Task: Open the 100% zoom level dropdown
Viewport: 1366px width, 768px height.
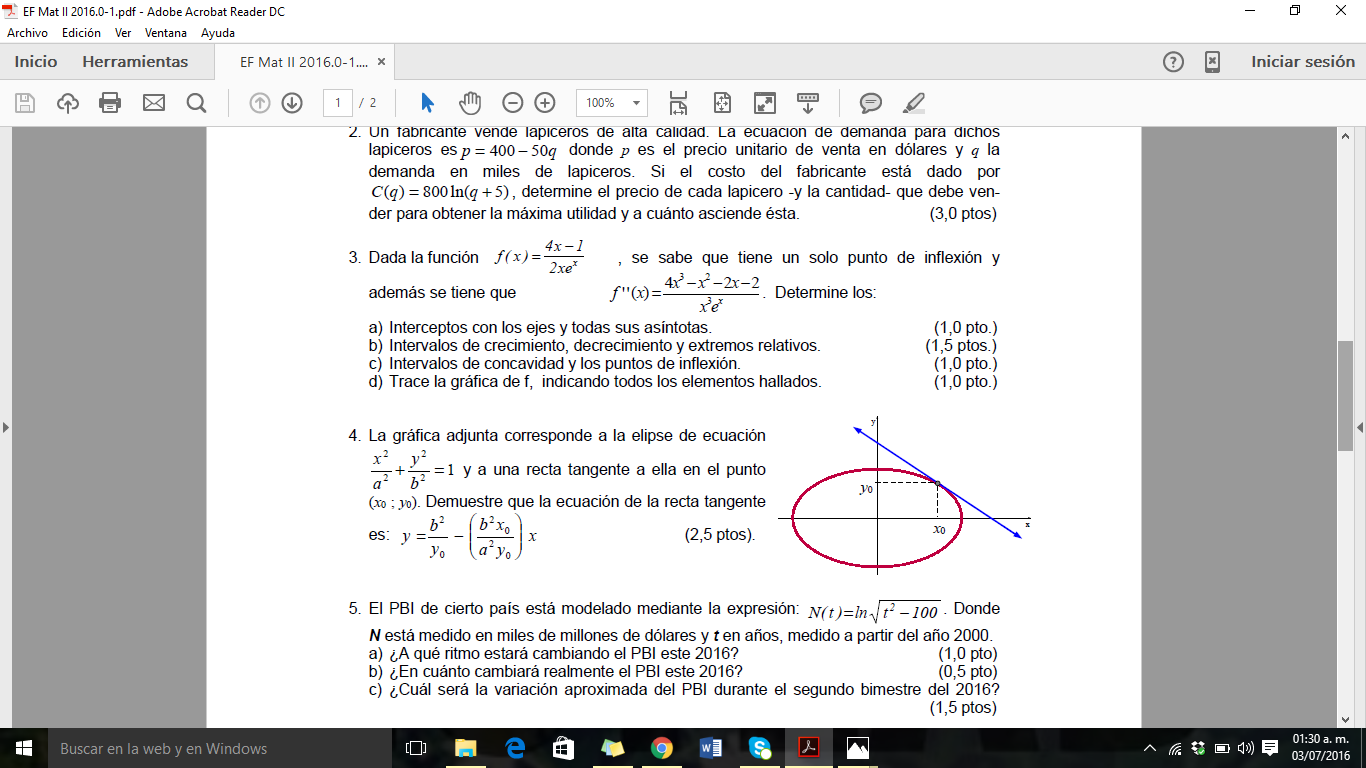Action: click(x=636, y=103)
